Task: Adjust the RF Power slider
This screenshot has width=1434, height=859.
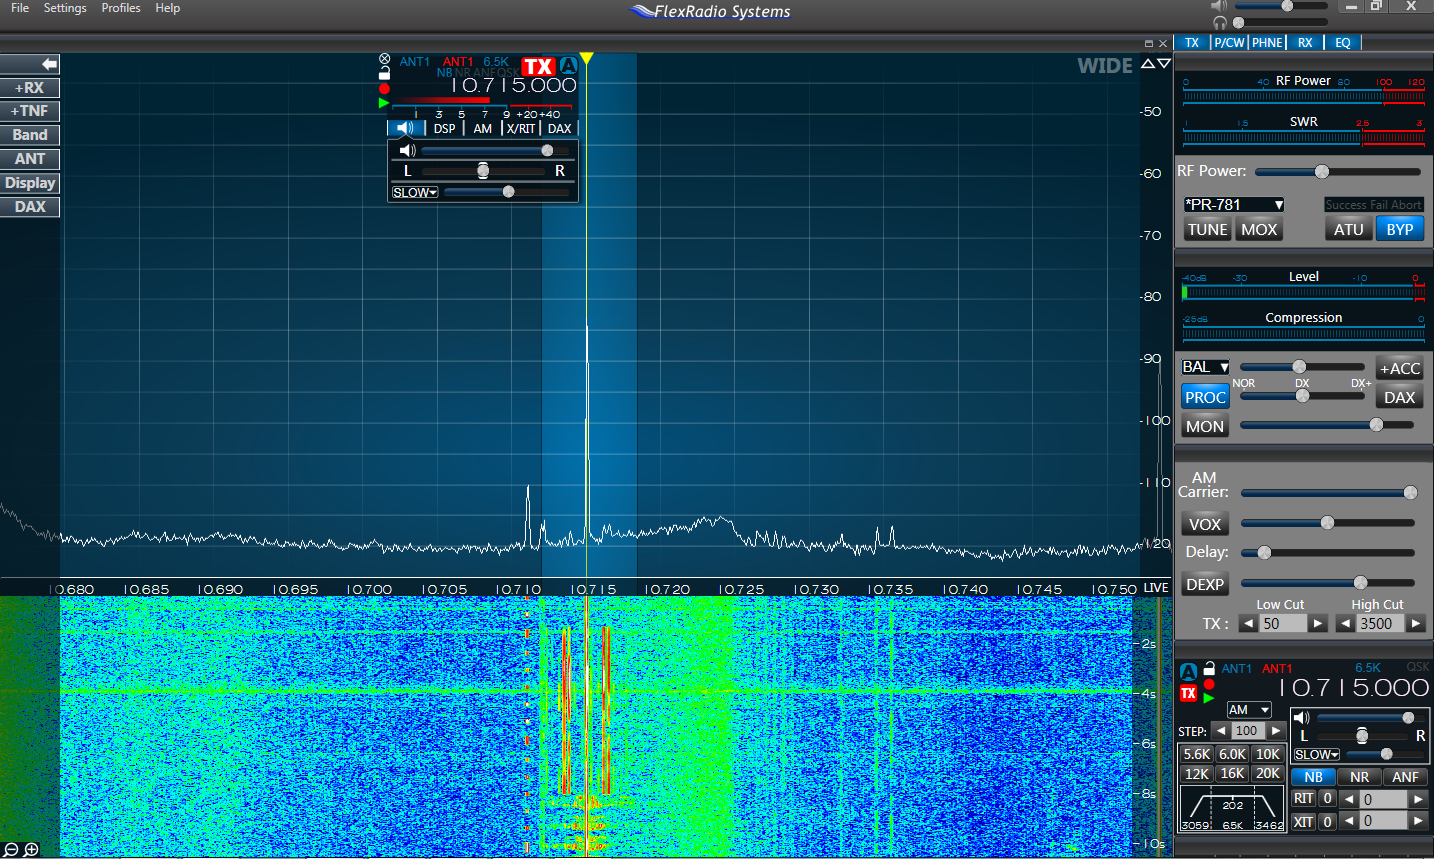Action: pyautogui.click(x=1322, y=172)
